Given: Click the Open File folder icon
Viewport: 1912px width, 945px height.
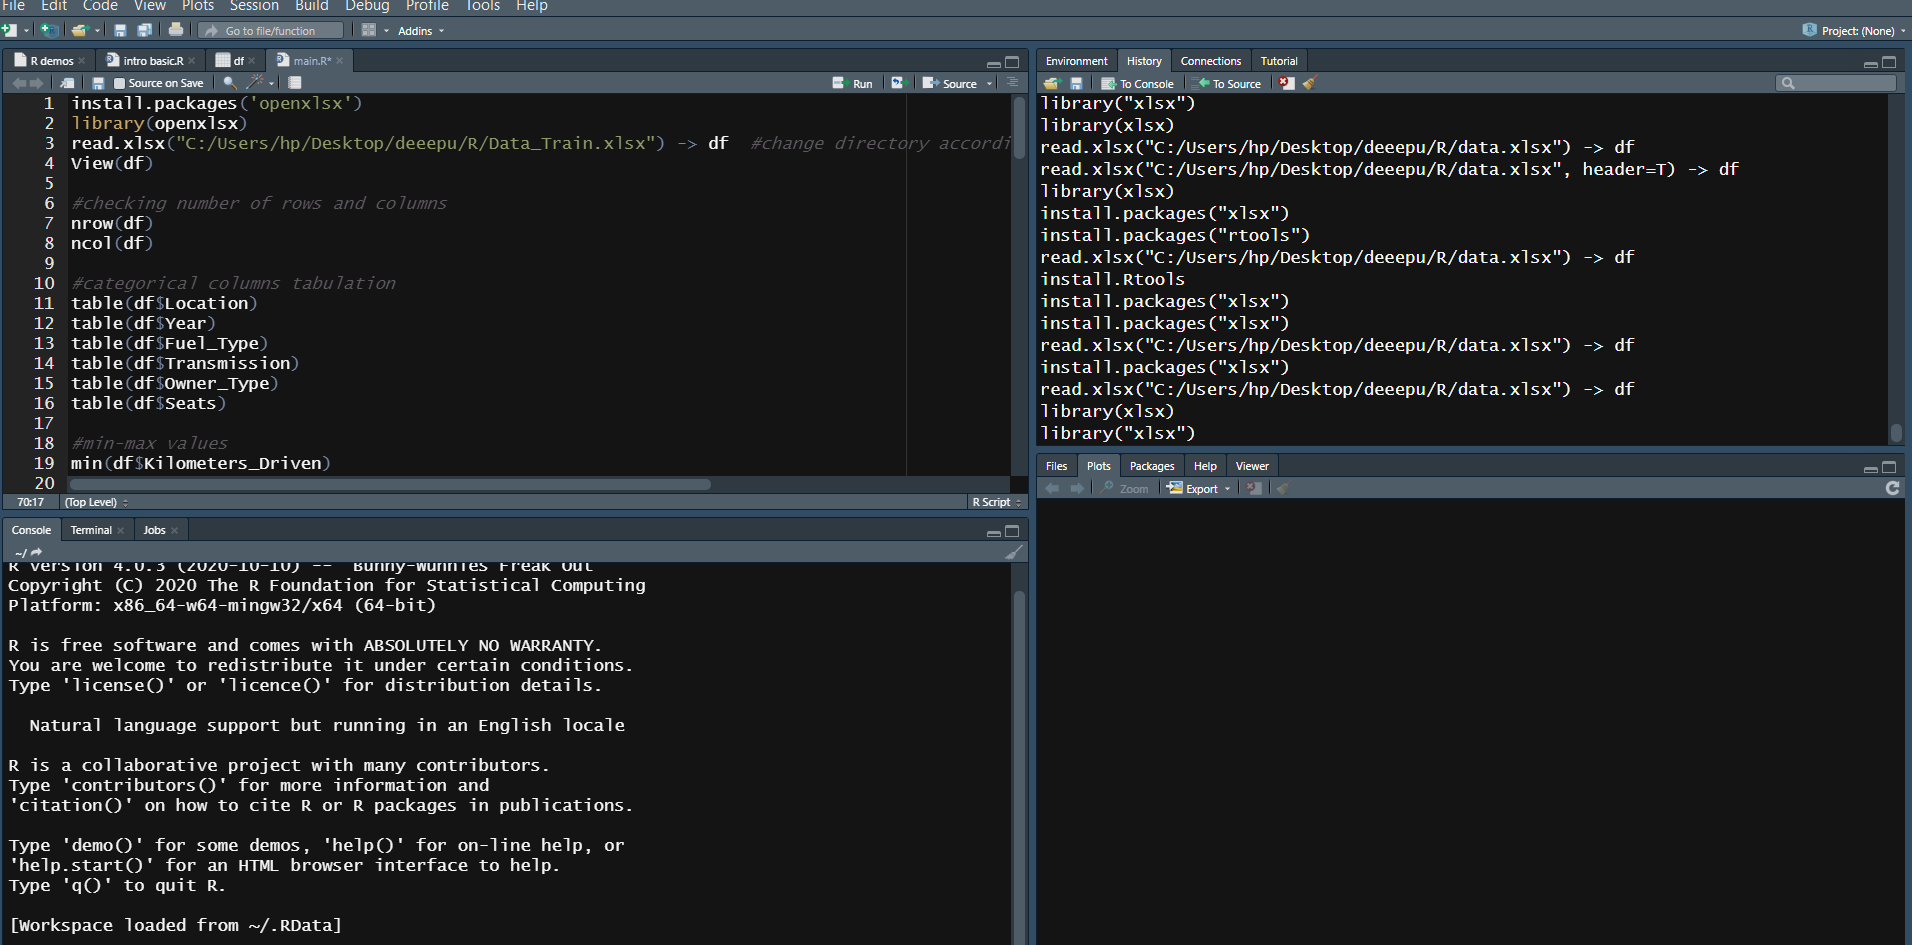Looking at the screenshot, I should 79,30.
